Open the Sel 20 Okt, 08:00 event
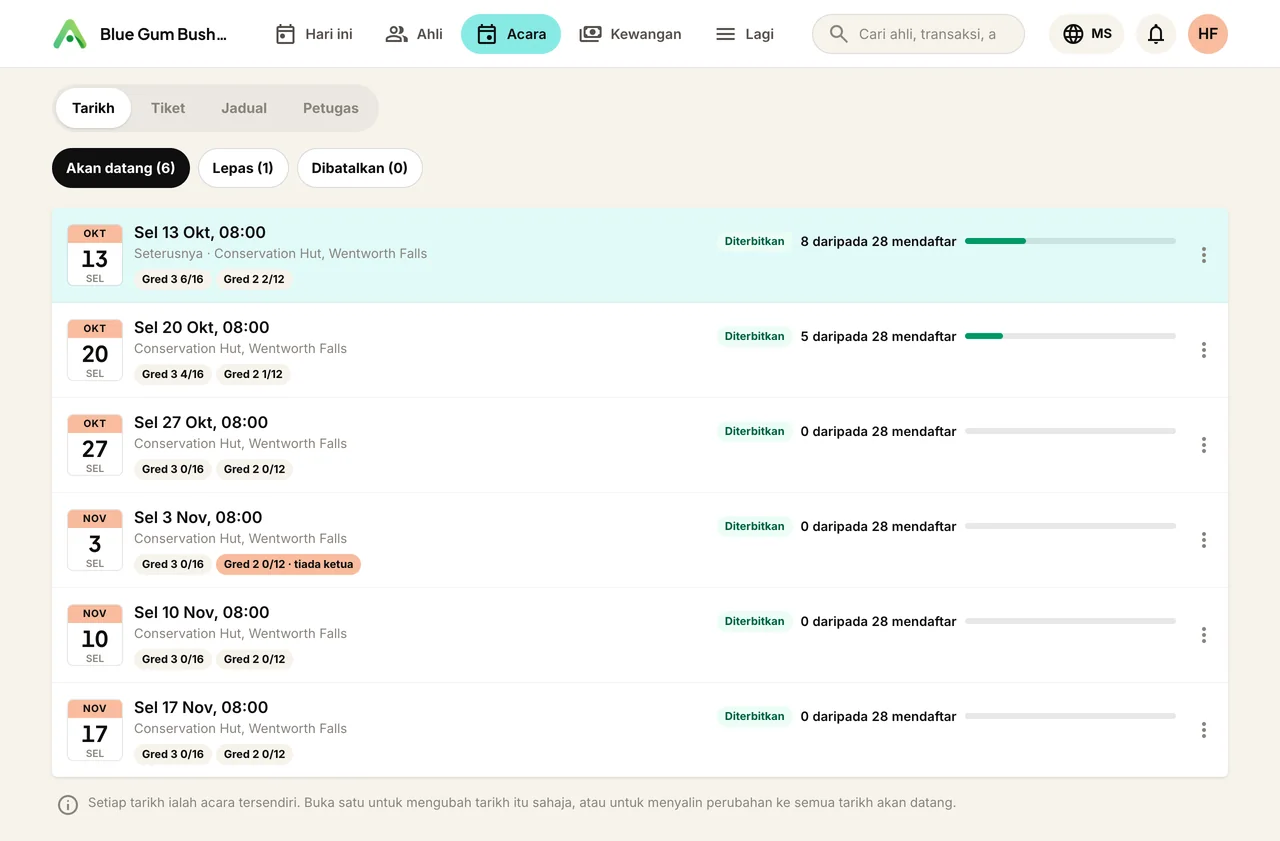This screenshot has height=841, width=1280. [x=640, y=350]
